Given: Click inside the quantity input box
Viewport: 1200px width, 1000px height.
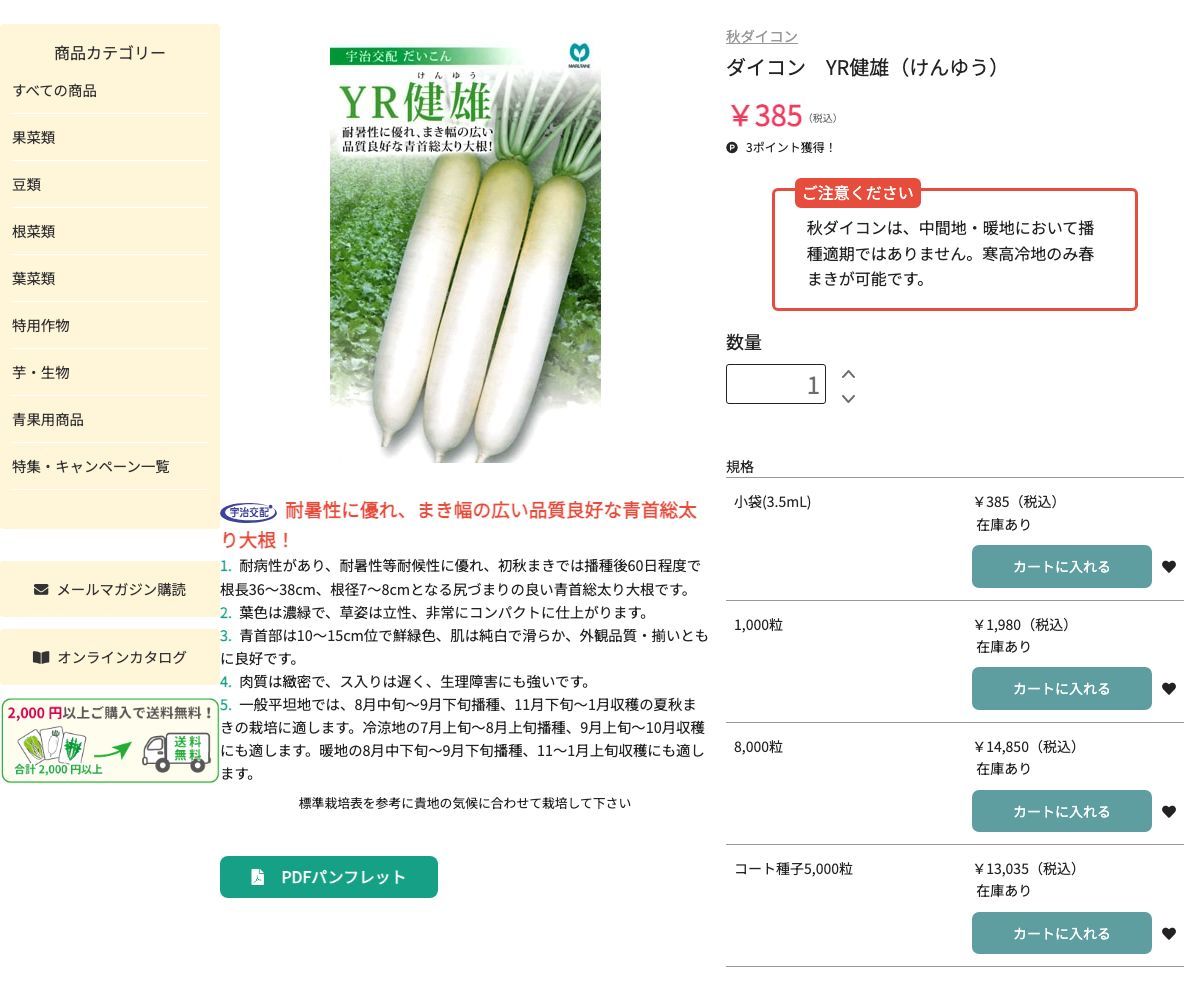Looking at the screenshot, I should tap(776, 383).
